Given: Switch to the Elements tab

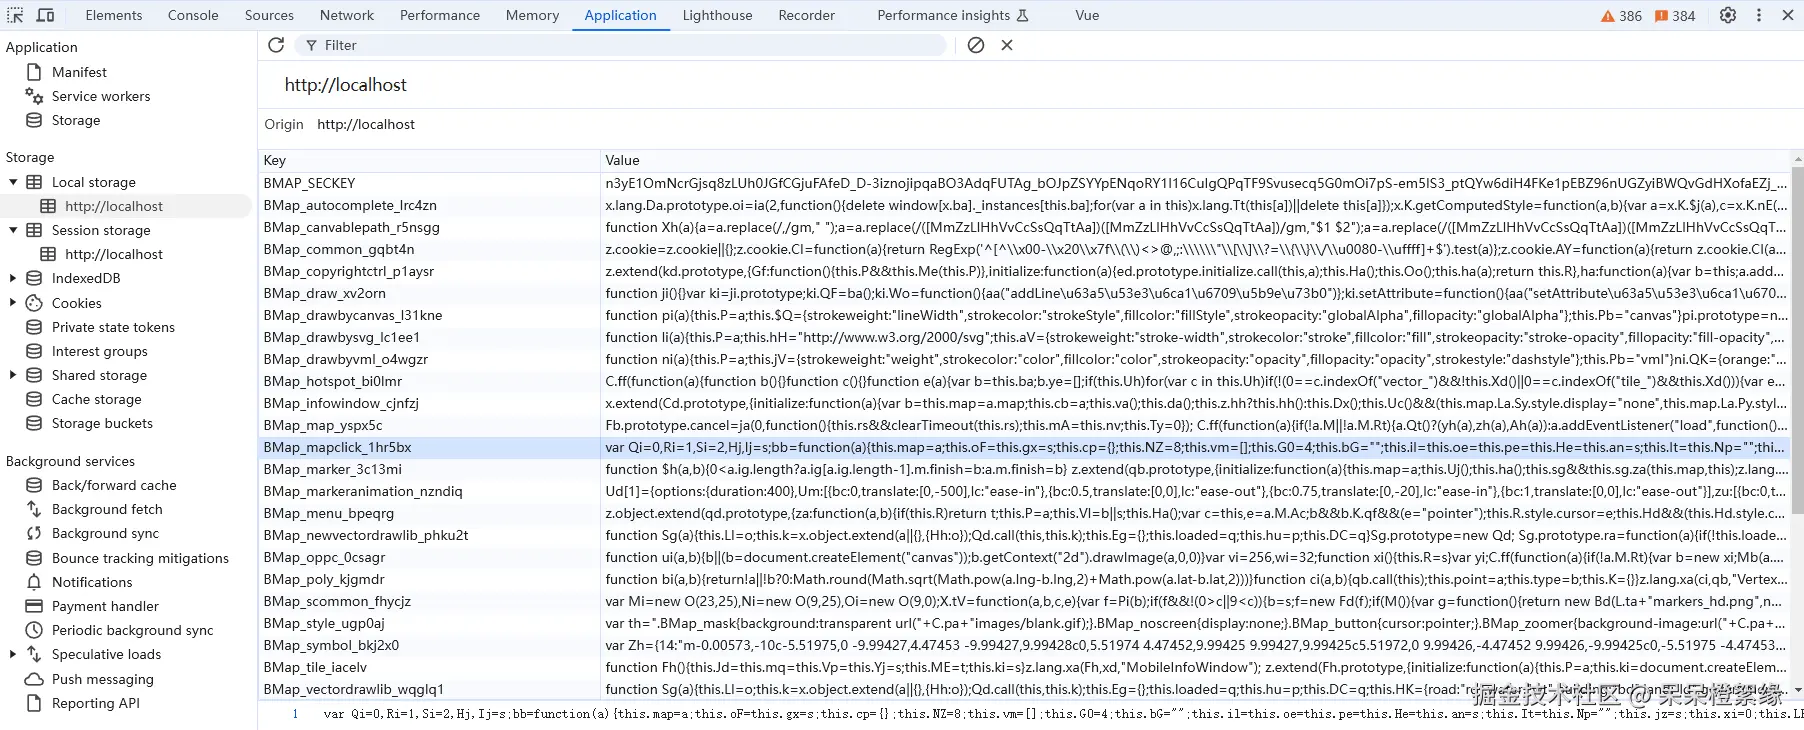Looking at the screenshot, I should [x=114, y=15].
